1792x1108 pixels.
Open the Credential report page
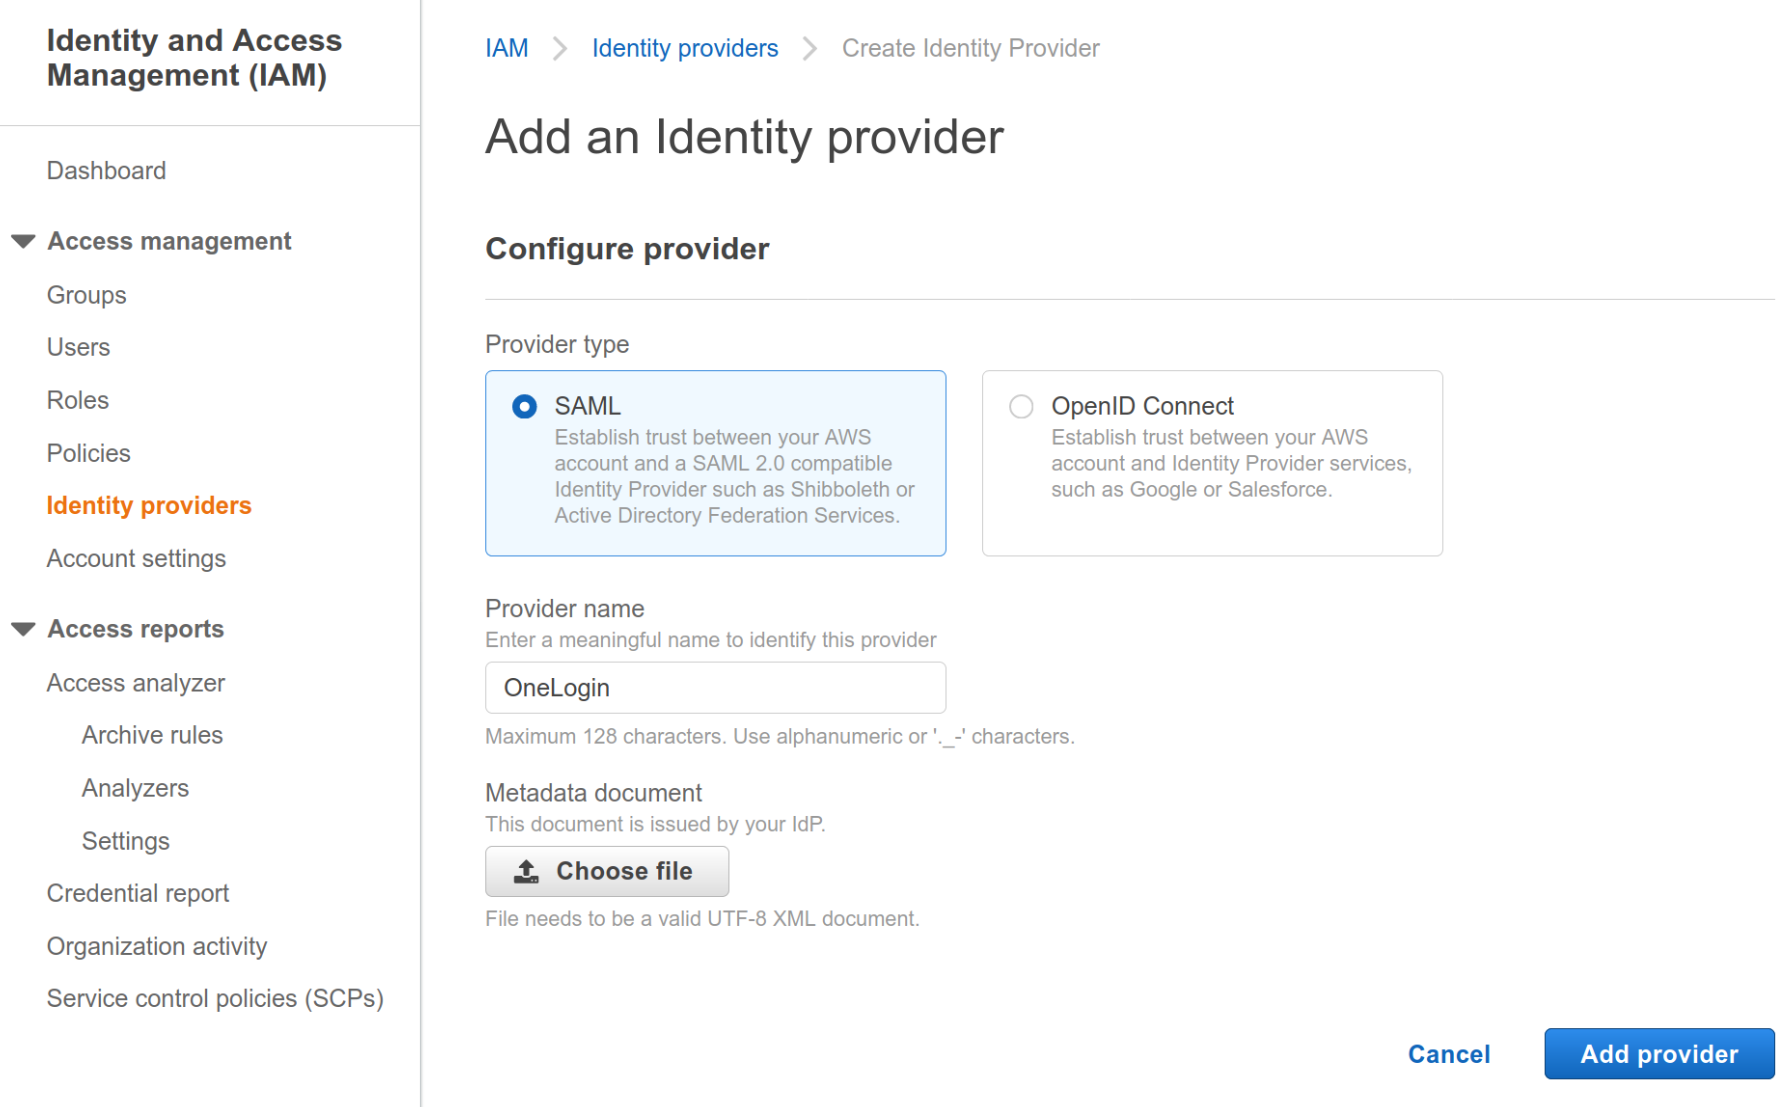pyautogui.click(x=138, y=893)
